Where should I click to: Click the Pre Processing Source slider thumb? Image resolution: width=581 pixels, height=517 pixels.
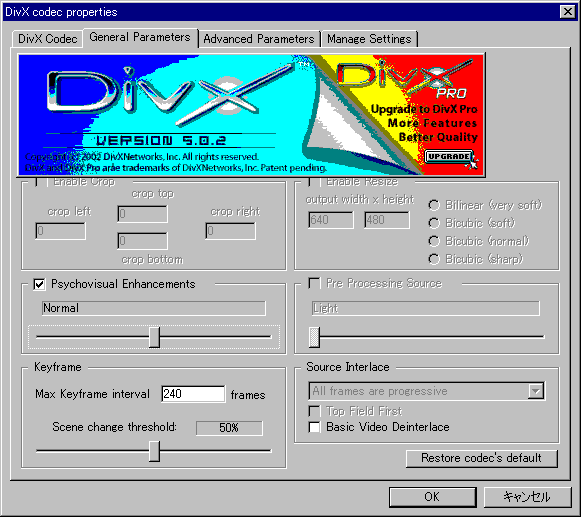coord(314,337)
